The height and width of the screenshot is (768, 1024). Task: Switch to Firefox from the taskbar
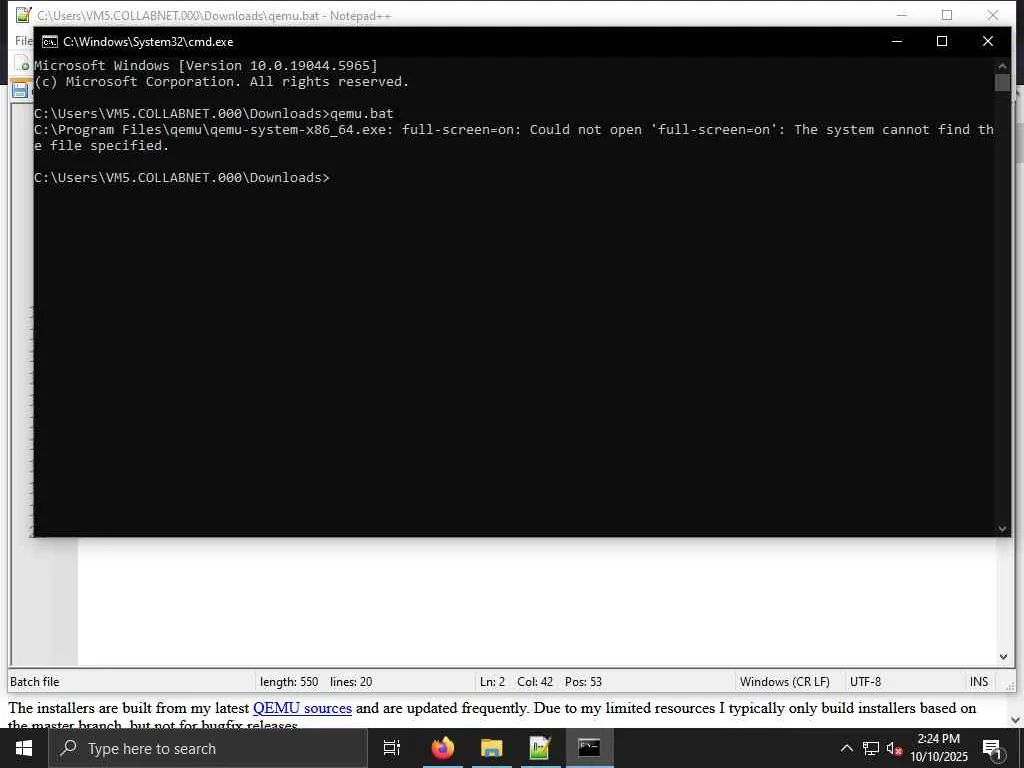[x=443, y=748]
